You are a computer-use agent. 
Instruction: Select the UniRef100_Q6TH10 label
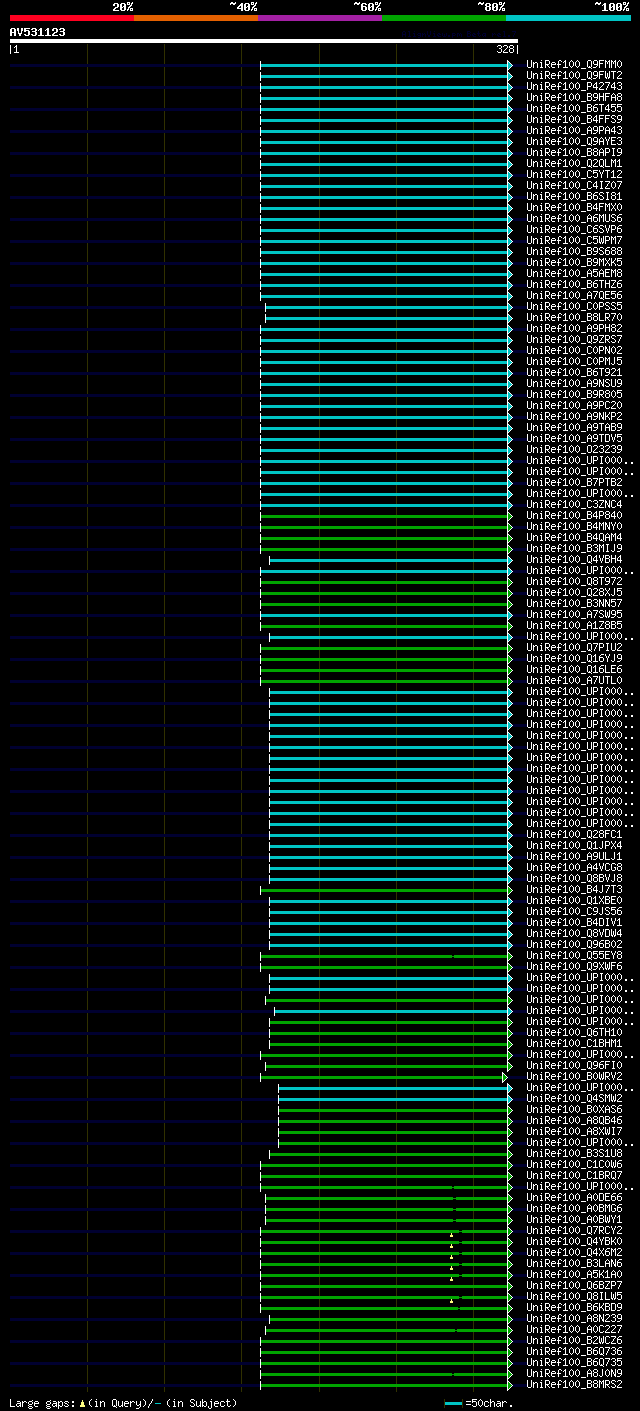(x=574, y=1033)
